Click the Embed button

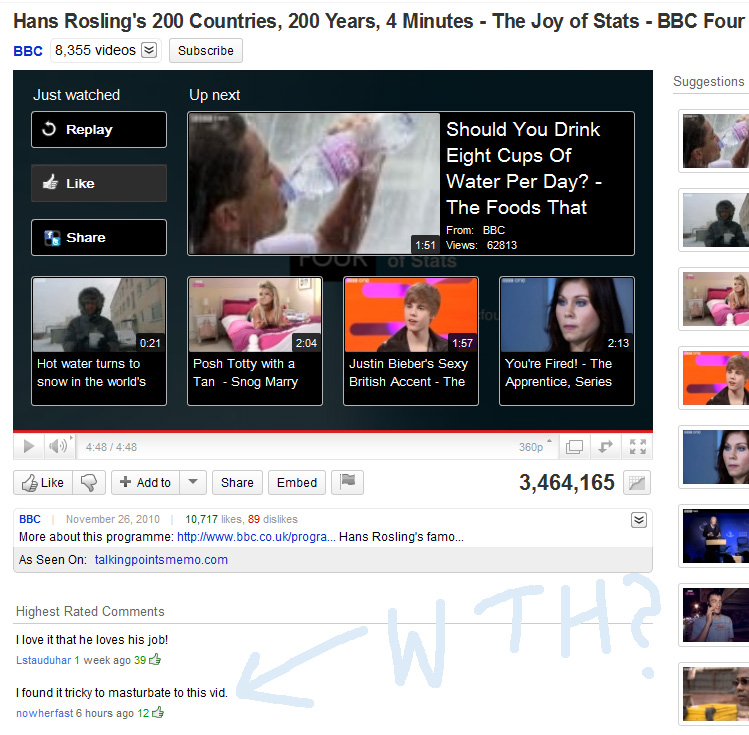(297, 482)
